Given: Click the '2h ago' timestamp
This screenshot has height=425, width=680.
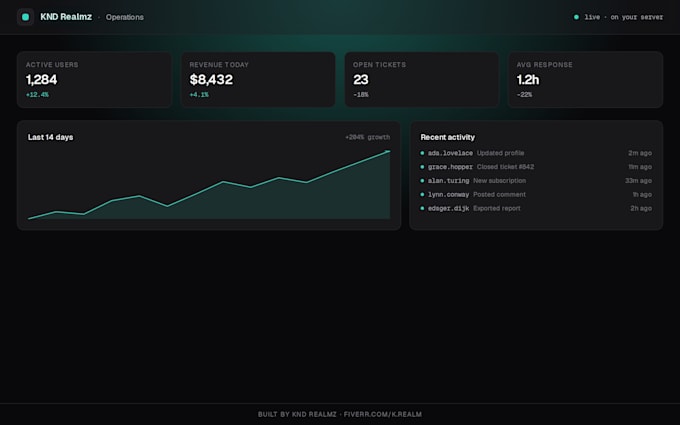Looking at the screenshot, I should (x=641, y=209).
